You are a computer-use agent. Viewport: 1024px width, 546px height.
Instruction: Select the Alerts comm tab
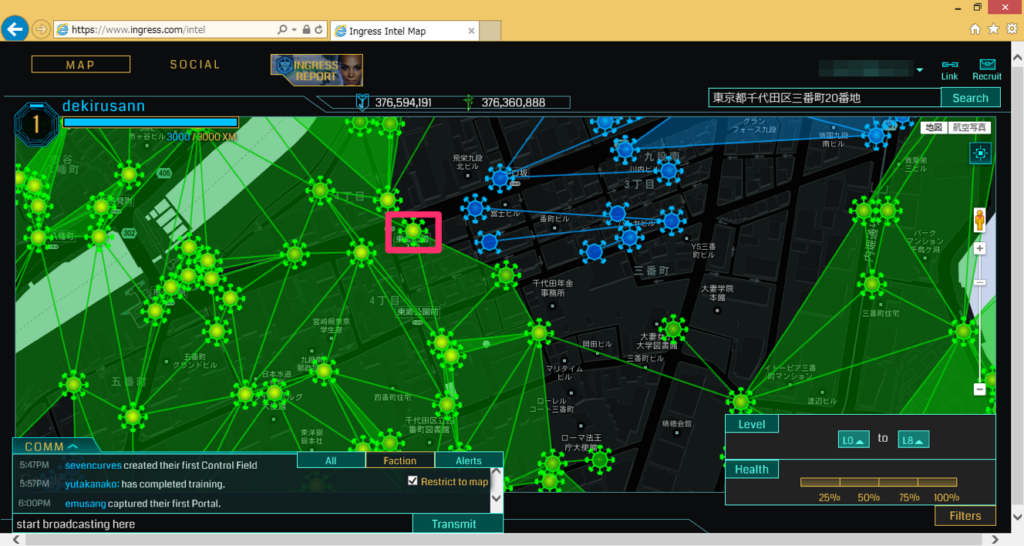pyautogui.click(x=468, y=460)
